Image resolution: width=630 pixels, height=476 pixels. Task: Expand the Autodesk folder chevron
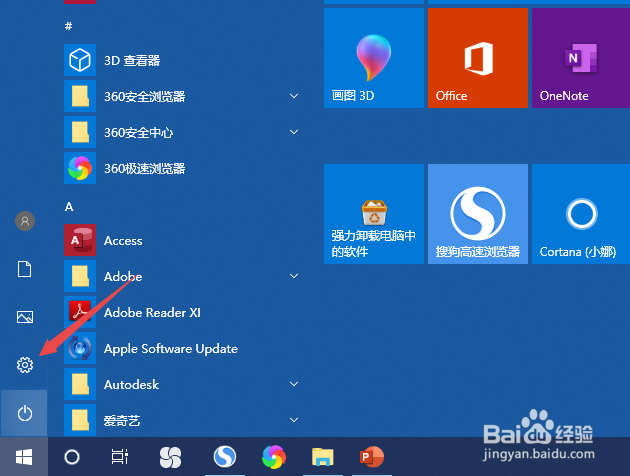tap(294, 384)
